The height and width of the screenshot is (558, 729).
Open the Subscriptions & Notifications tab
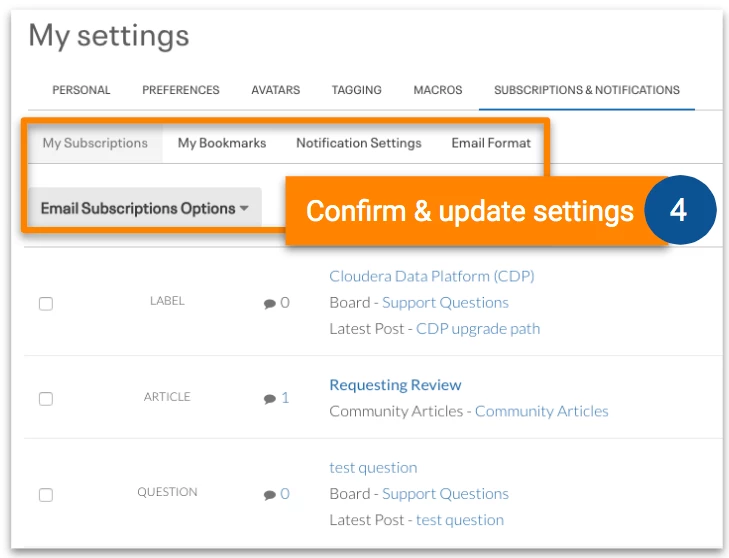(x=587, y=90)
